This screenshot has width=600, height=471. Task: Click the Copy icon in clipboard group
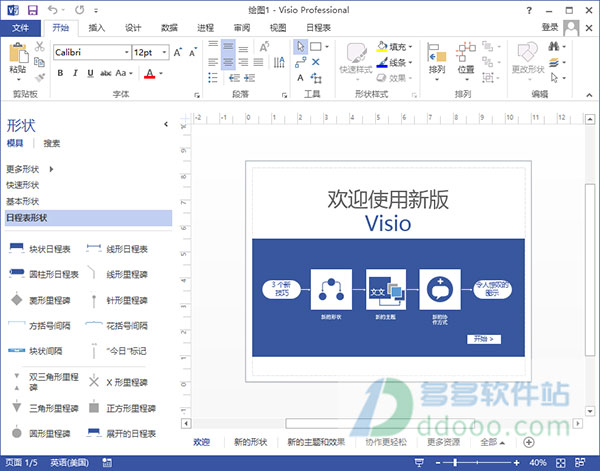39,62
